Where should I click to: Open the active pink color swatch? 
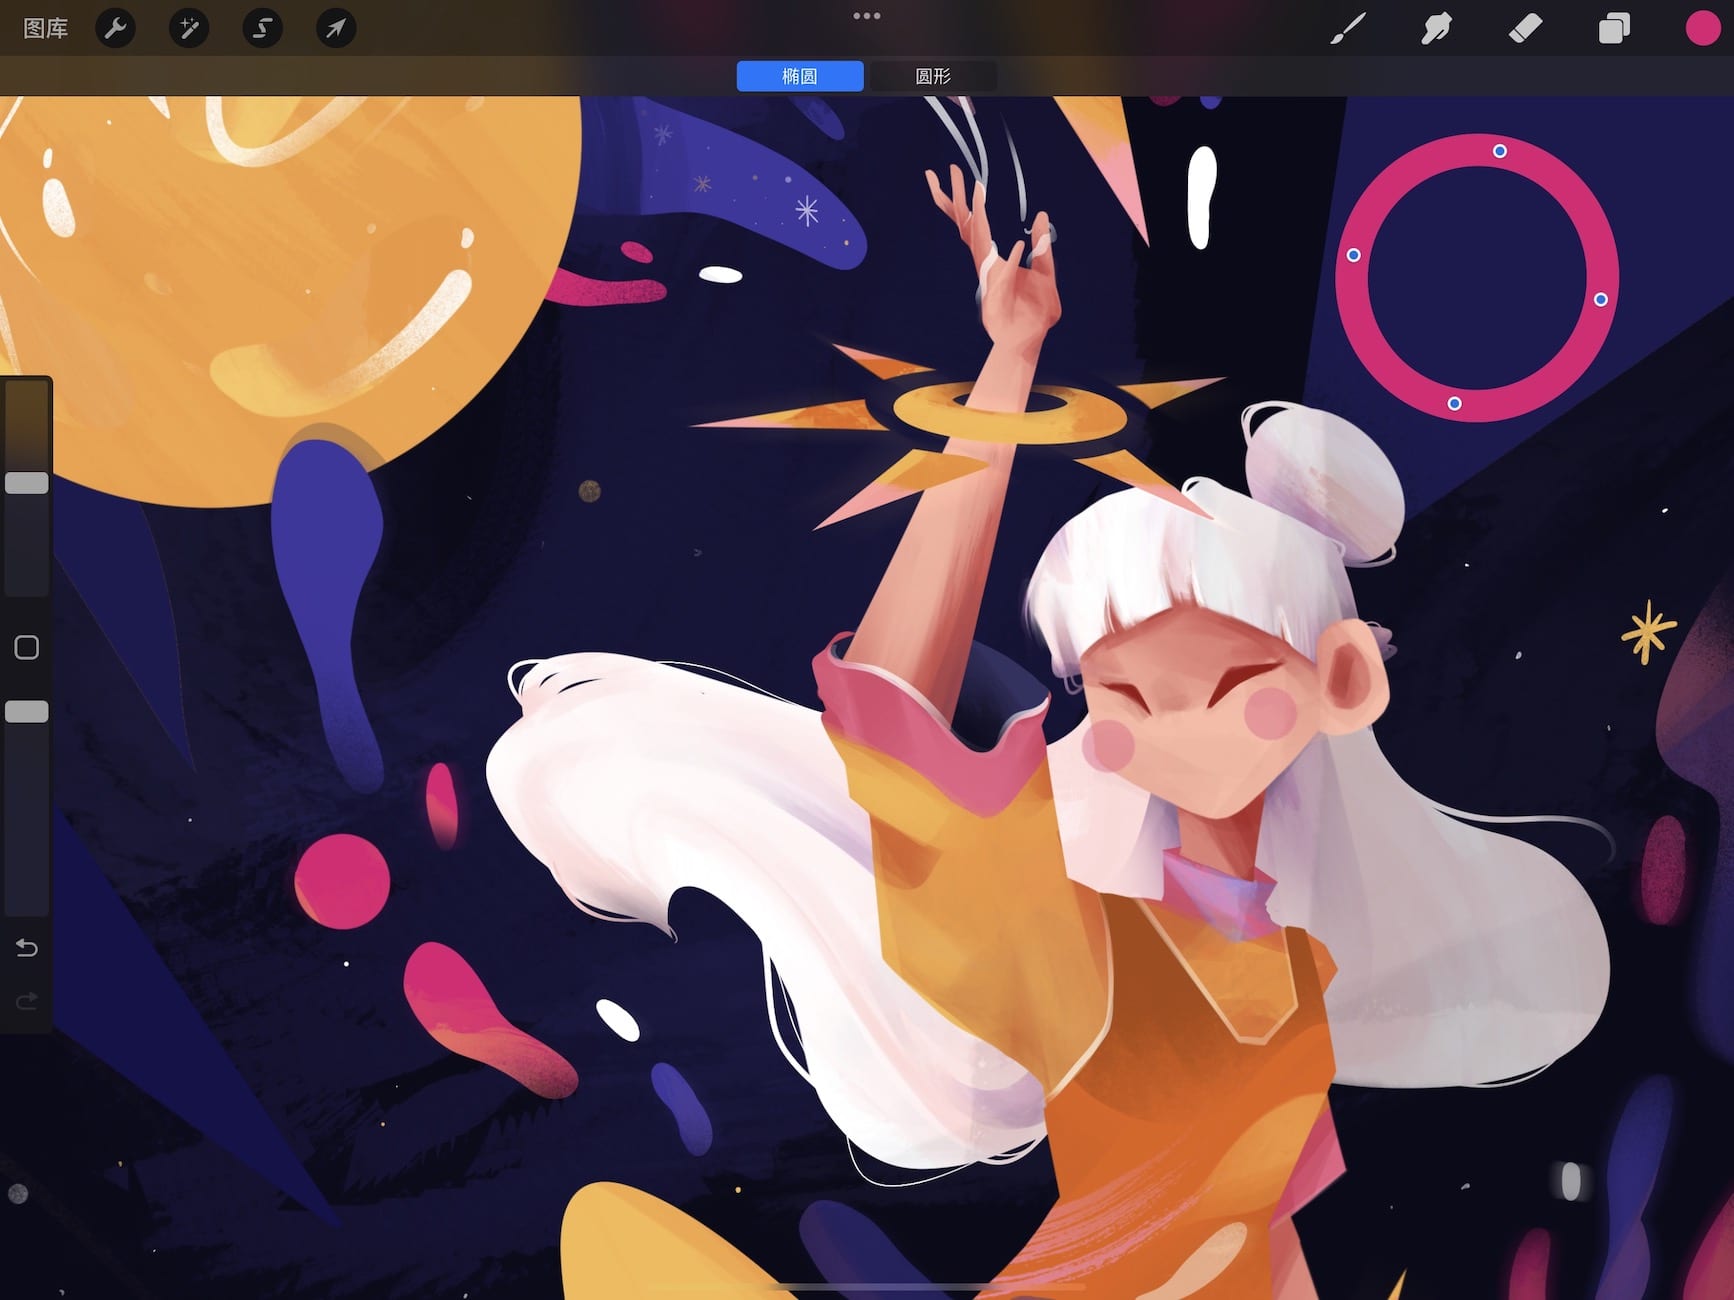(x=1702, y=28)
